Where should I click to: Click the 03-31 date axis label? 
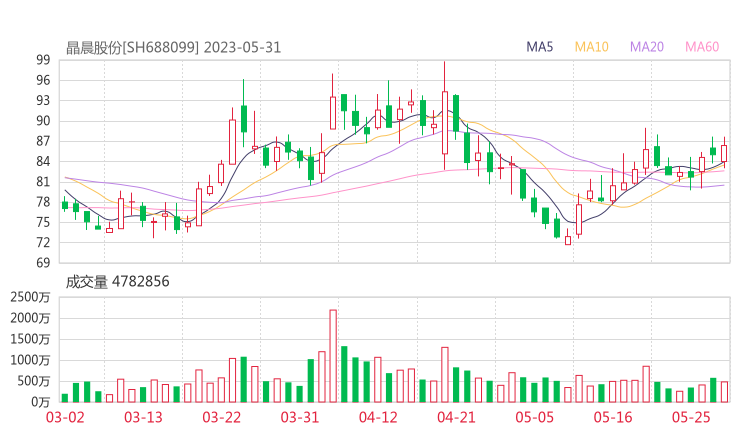[x=300, y=417]
